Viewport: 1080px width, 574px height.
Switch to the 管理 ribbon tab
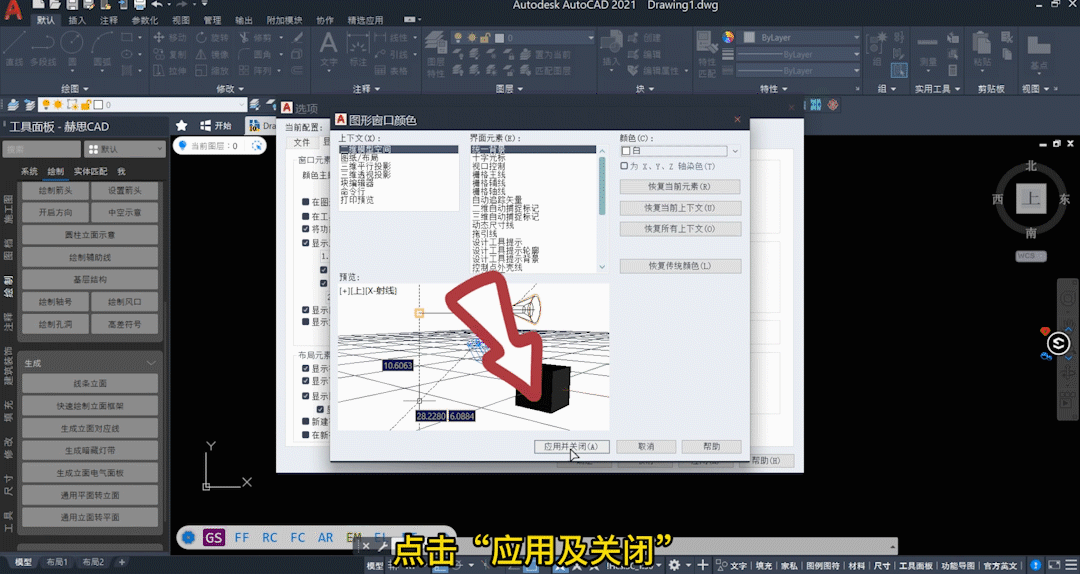(x=212, y=20)
